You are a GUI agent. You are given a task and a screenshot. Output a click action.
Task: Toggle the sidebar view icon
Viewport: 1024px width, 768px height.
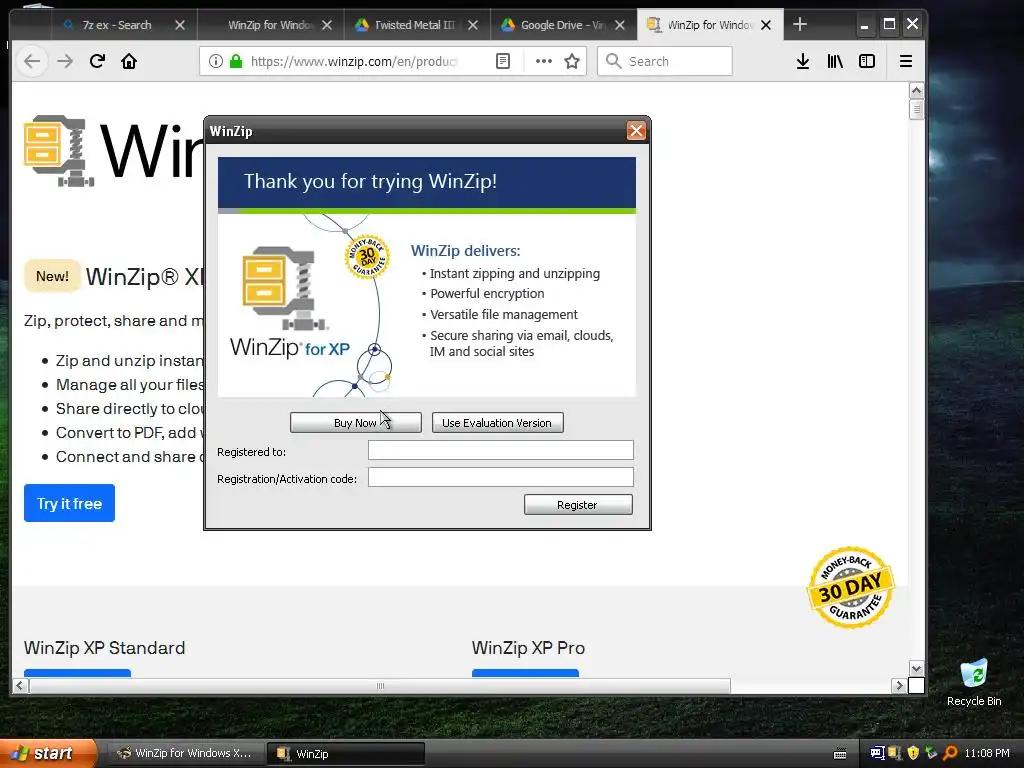coord(867,61)
